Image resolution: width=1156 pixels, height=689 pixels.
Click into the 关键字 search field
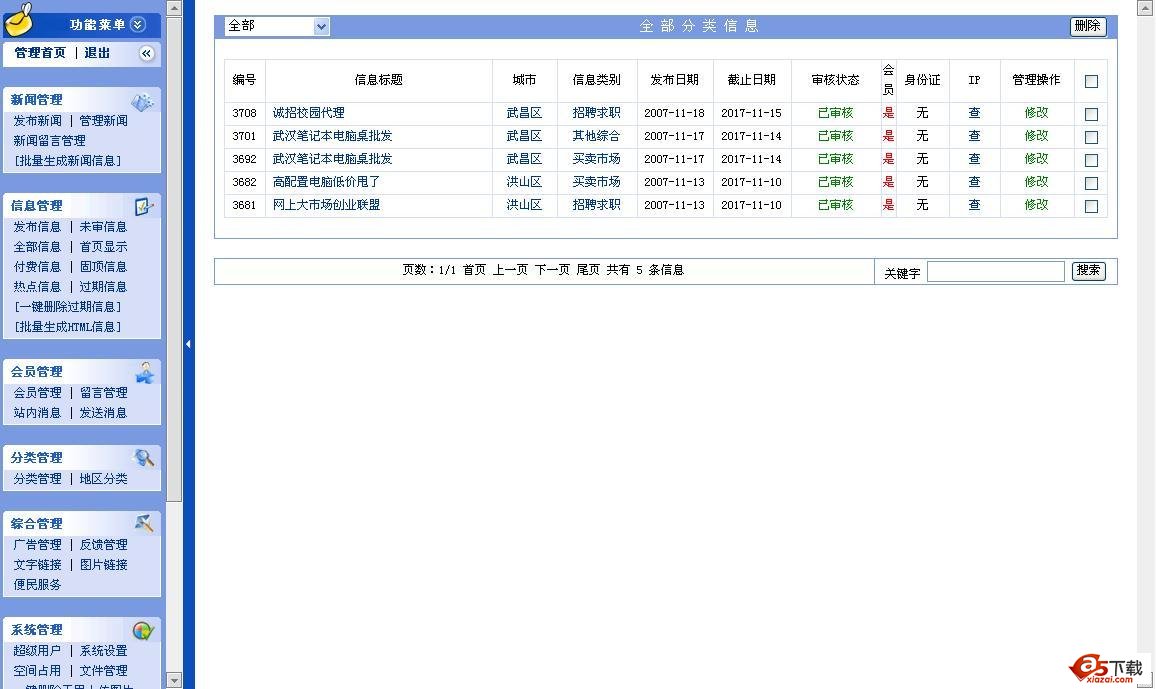tap(995, 271)
